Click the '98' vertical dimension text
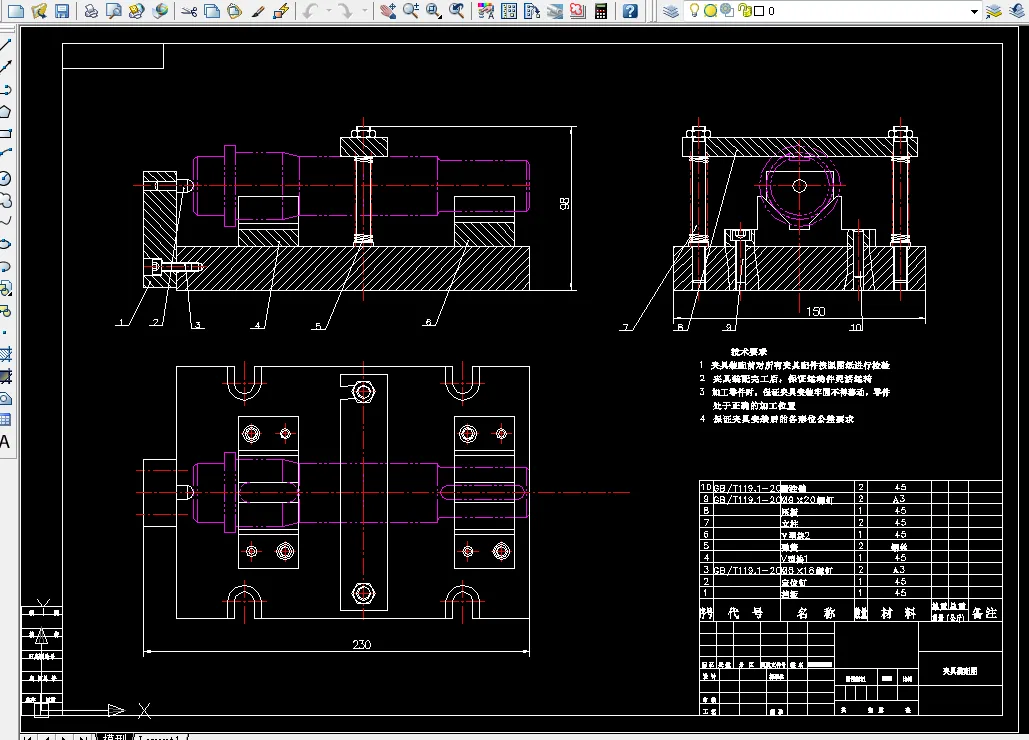 [x=564, y=204]
